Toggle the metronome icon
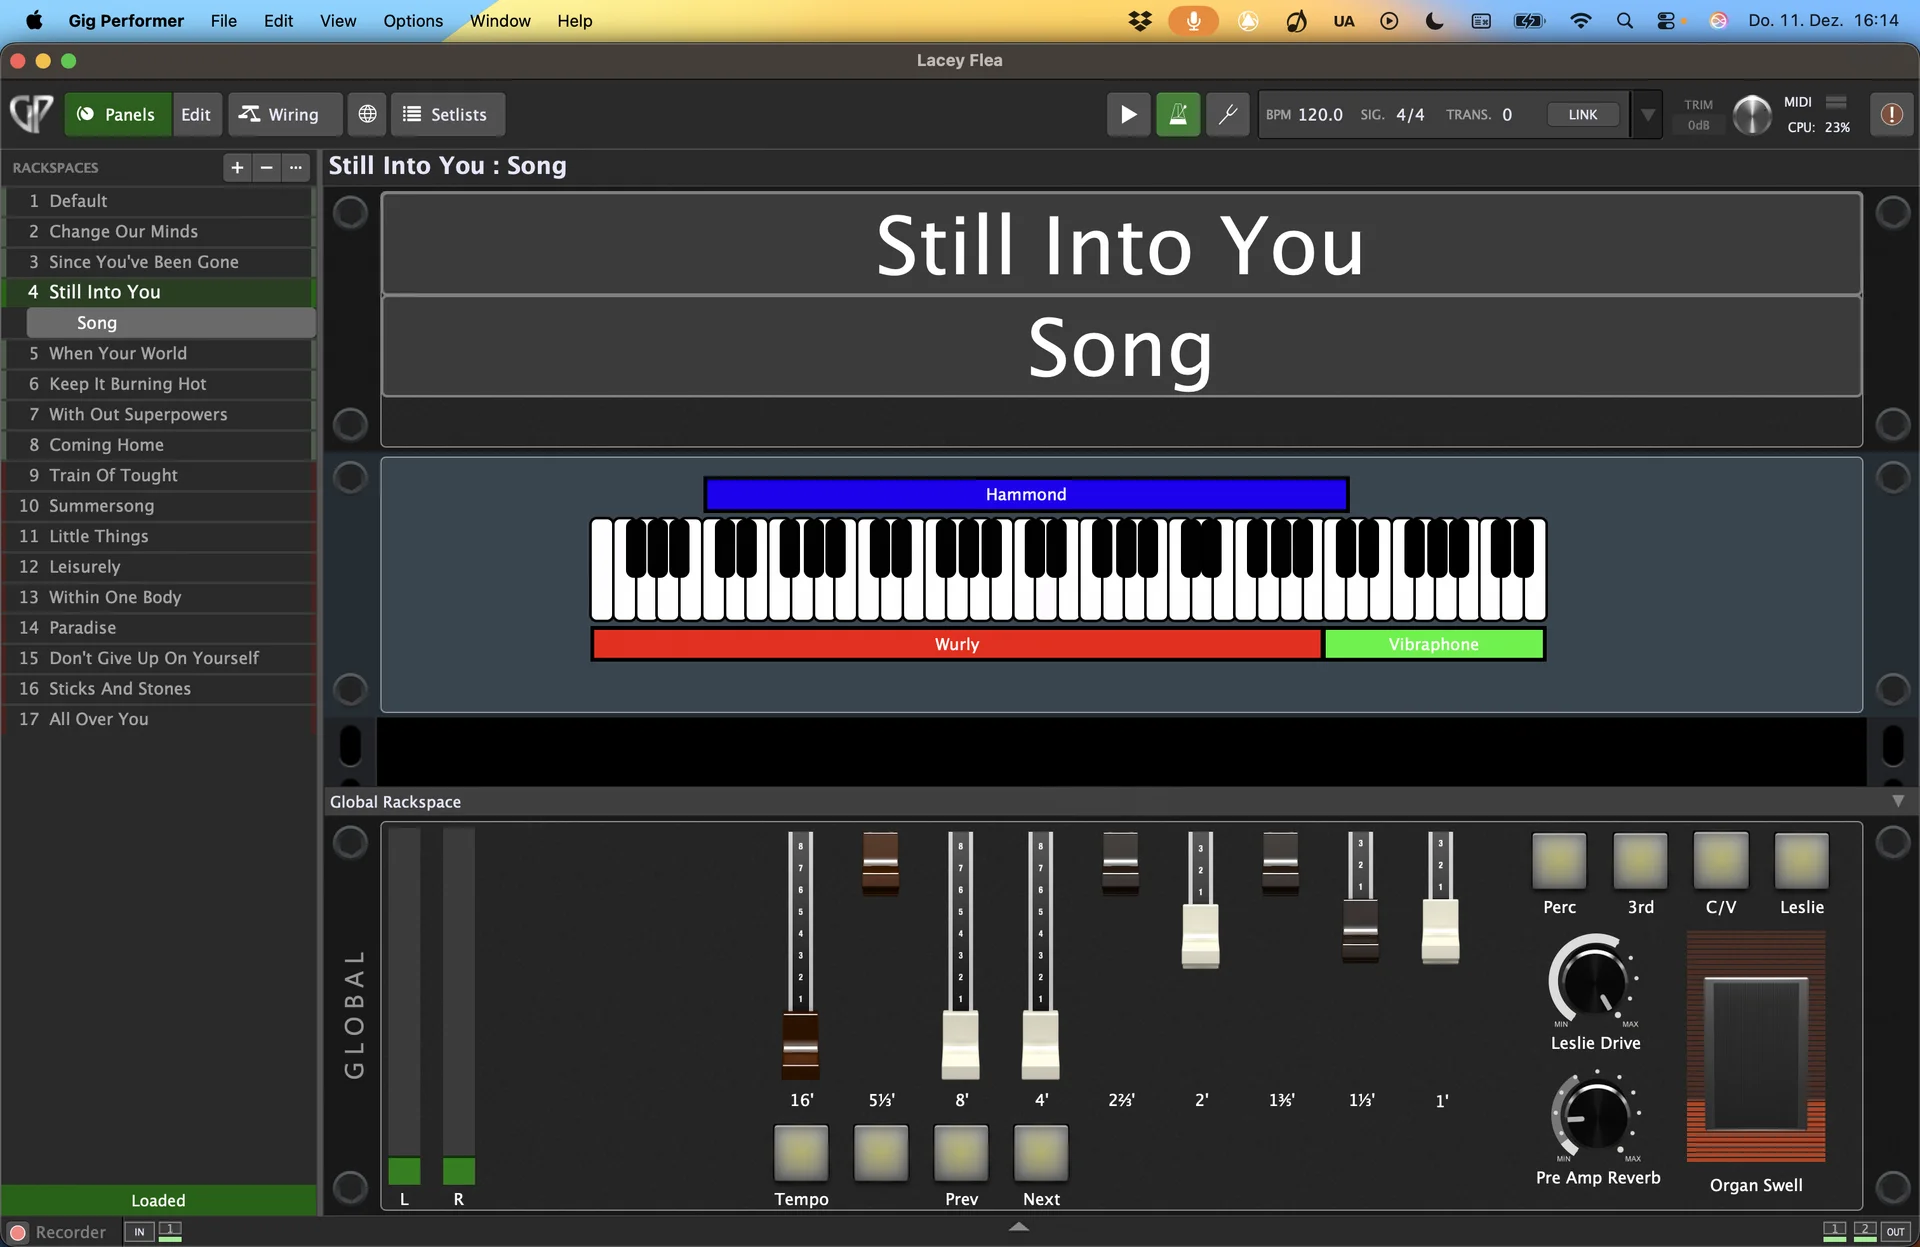This screenshot has height=1247, width=1920. tap(1178, 114)
